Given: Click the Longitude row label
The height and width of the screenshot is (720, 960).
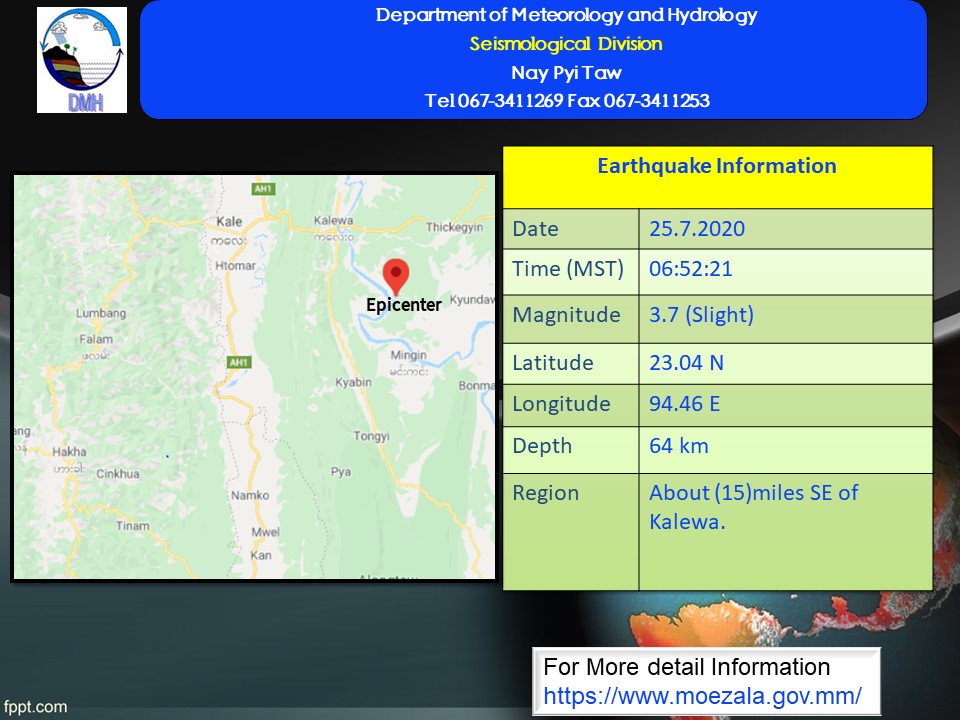Looking at the screenshot, I should tap(561, 404).
